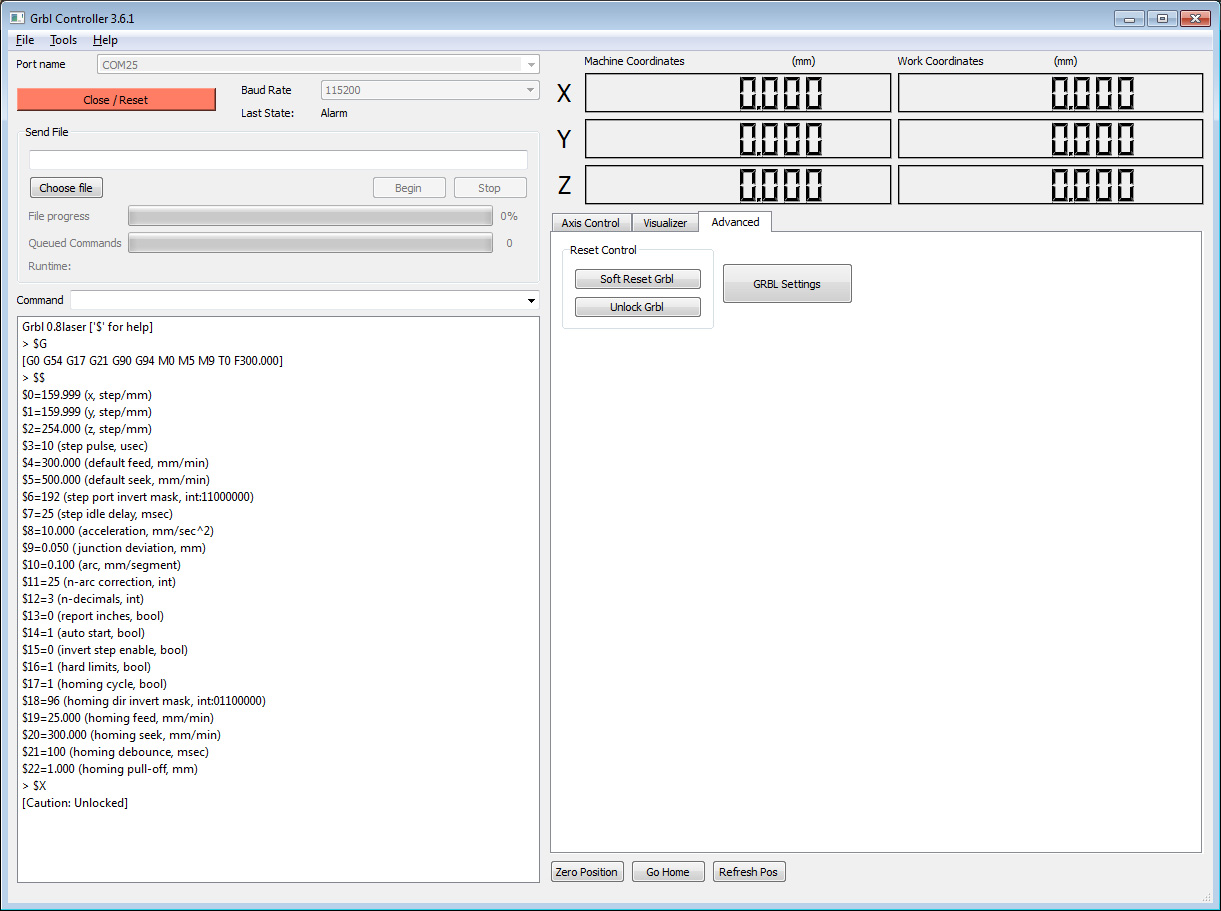Click the "$3=10 (step pulse, usec)" line
This screenshot has height=911, width=1221.
[84, 446]
